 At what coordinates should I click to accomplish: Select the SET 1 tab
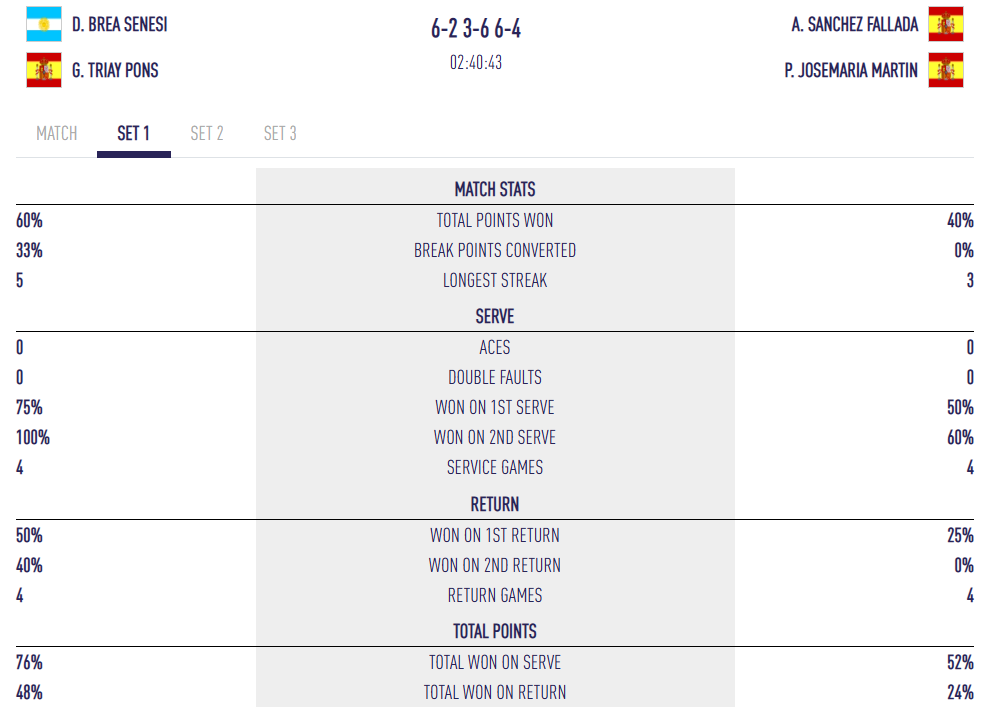[133, 133]
